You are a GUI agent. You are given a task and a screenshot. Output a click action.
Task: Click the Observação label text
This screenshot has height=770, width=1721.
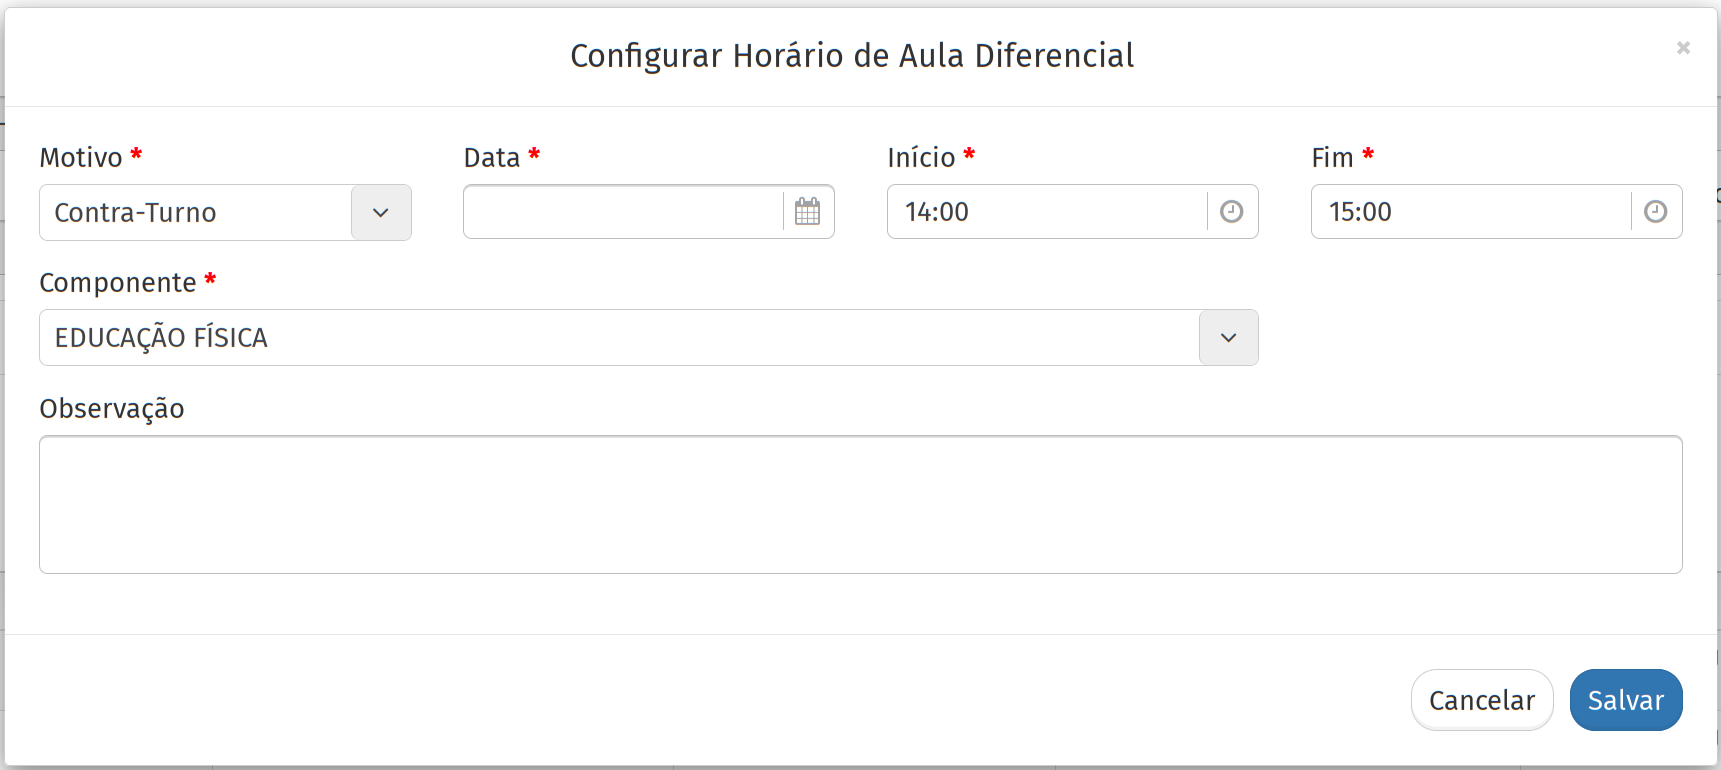[x=112, y=409]
